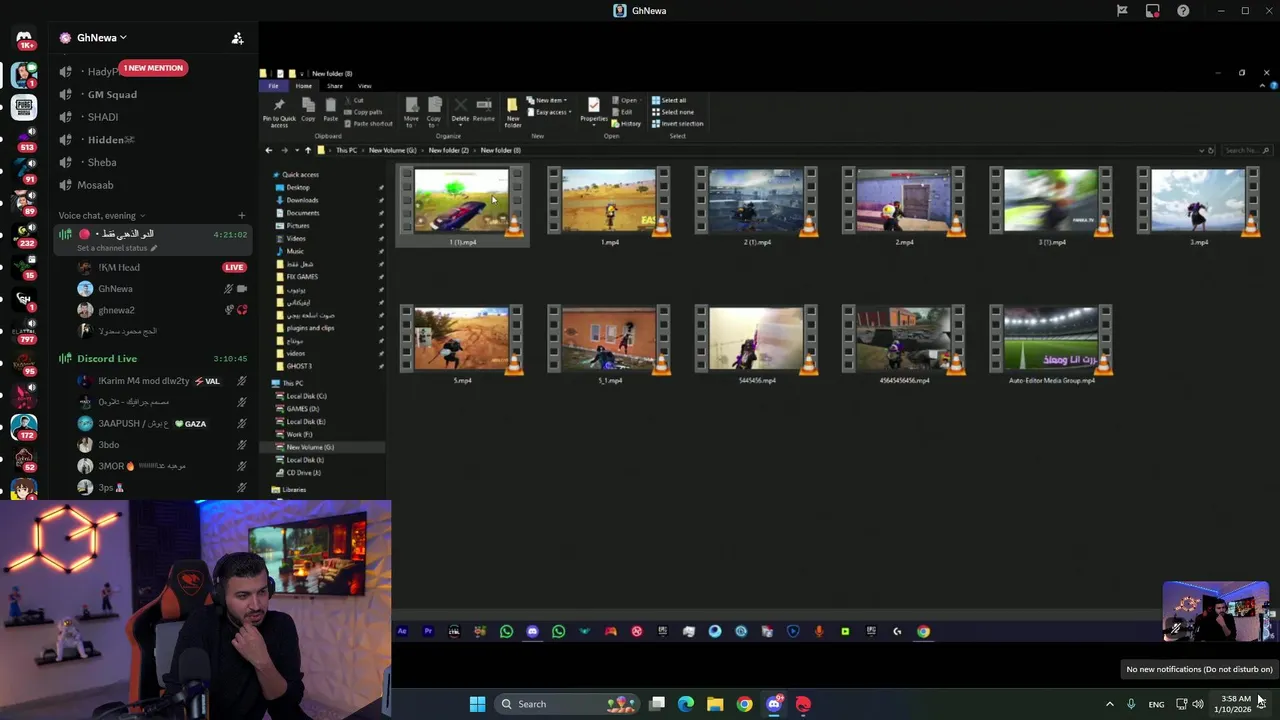Click the Copy to icon in the Organize group

[434, 105]
